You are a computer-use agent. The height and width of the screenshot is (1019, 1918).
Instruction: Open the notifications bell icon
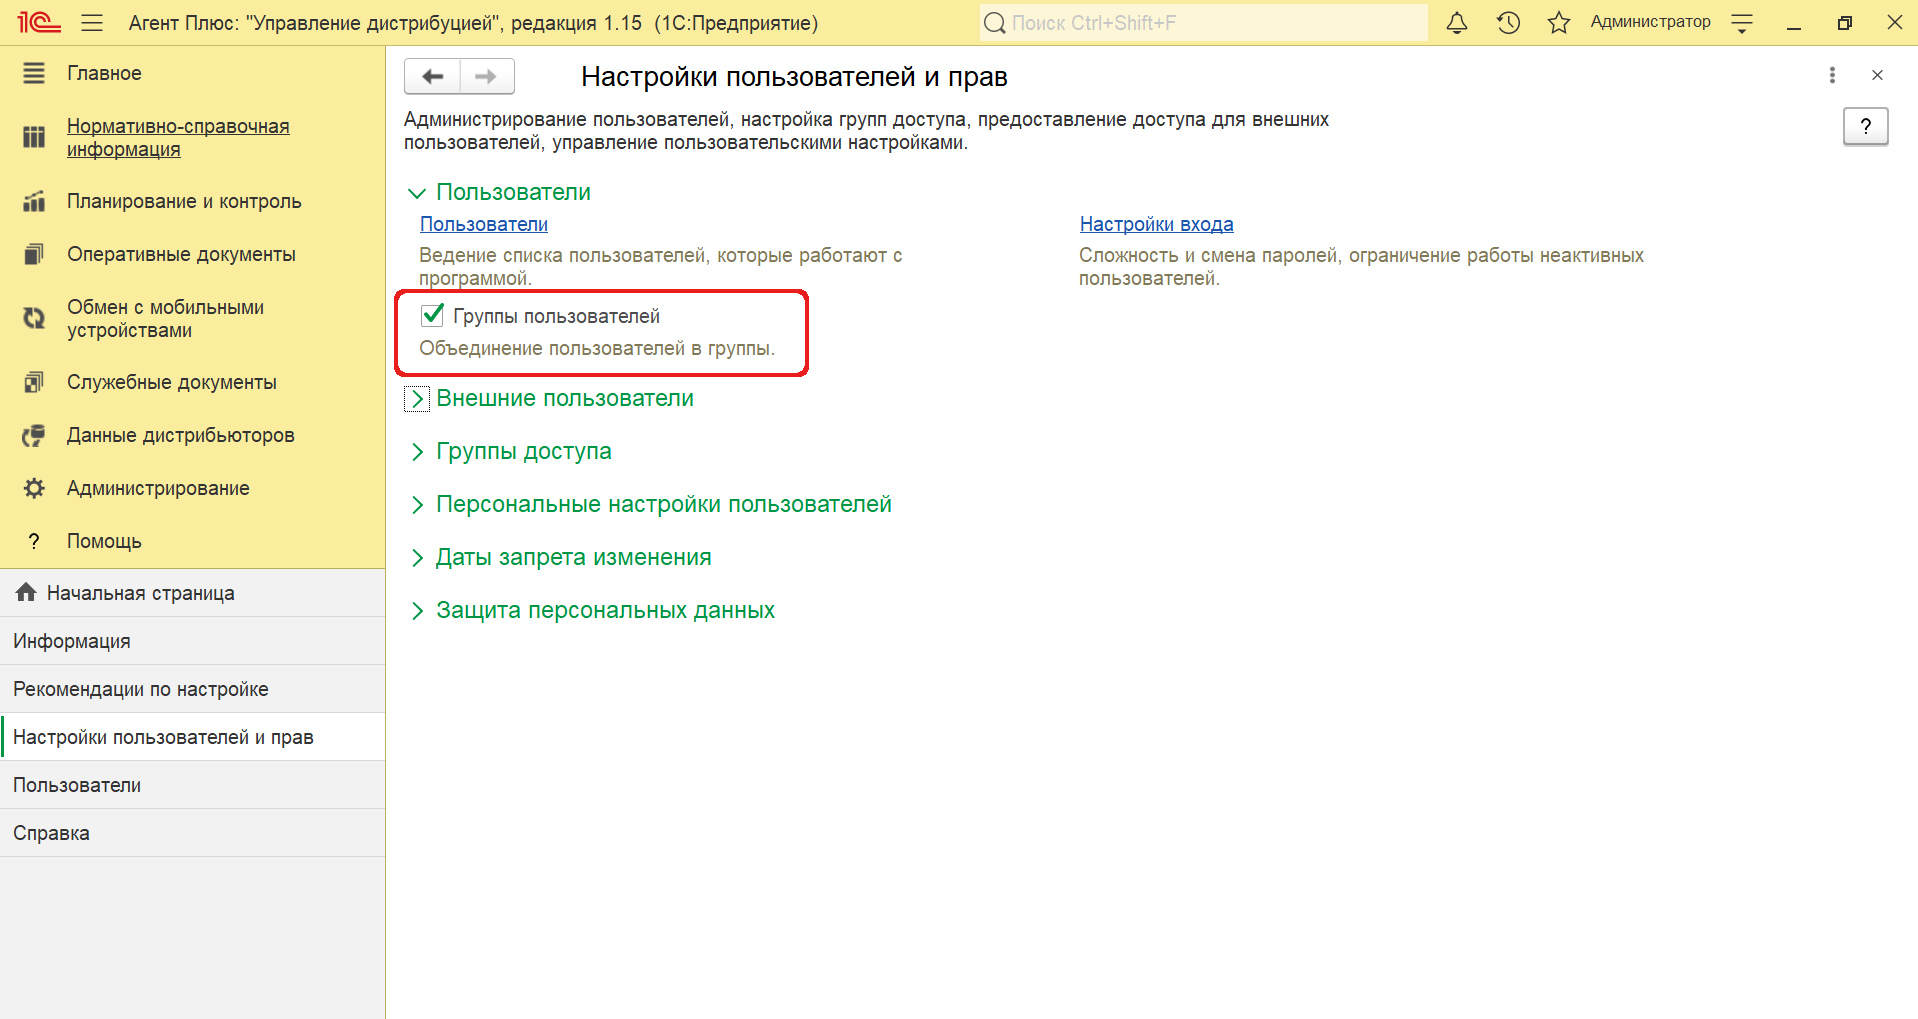click(x=1457, y=23)
